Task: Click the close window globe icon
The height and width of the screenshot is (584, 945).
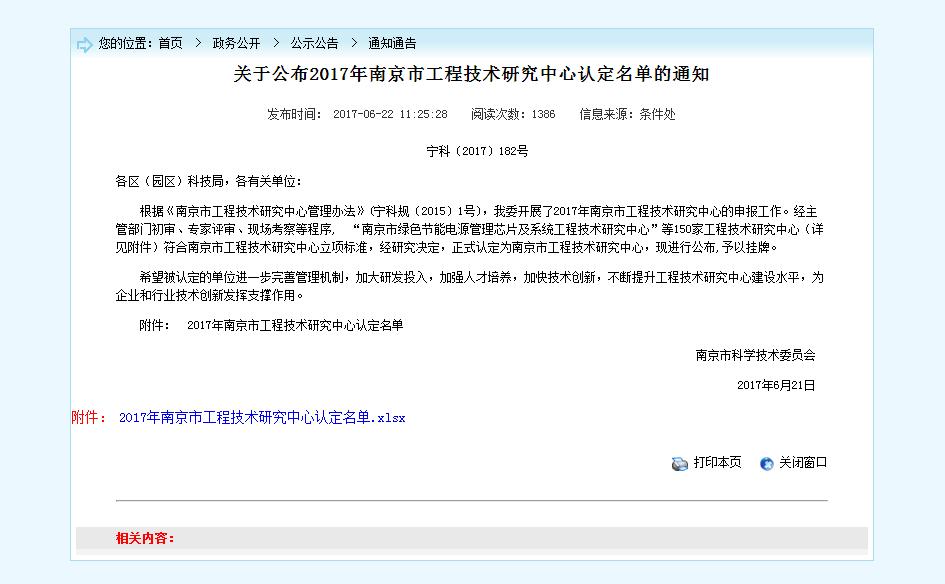Action: pos(767,463)
